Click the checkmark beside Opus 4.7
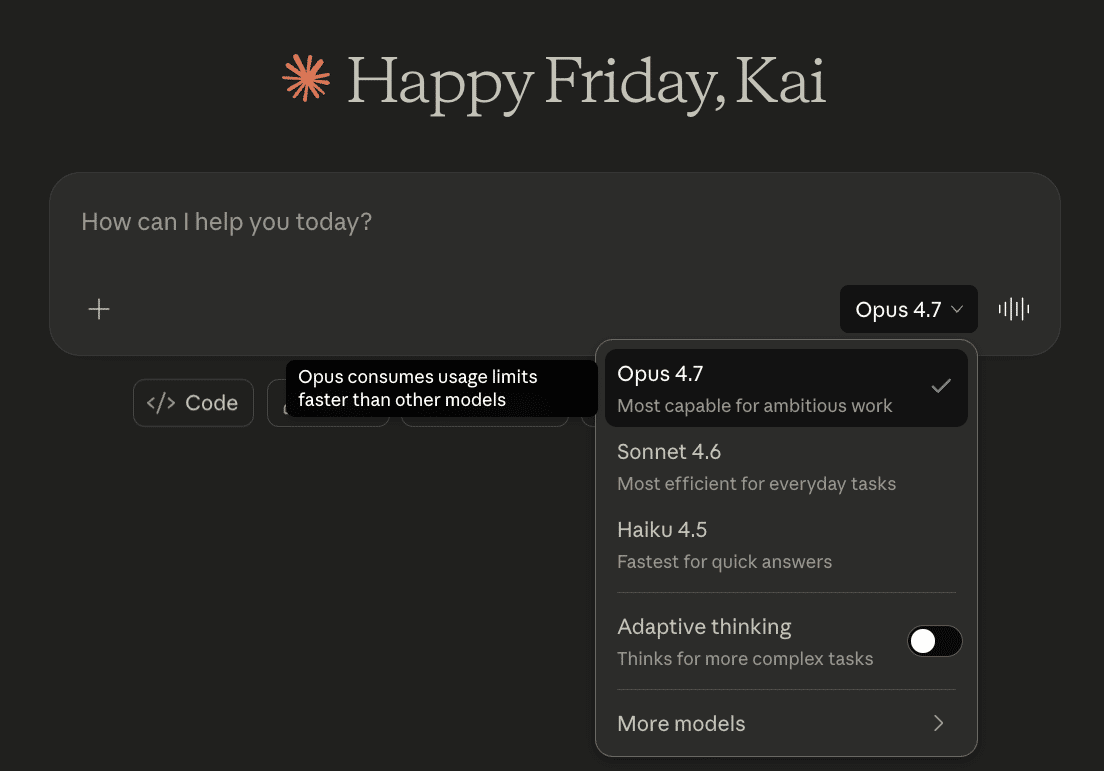The width and height of the screenshot is (1104, 771). tap(940, 386)
